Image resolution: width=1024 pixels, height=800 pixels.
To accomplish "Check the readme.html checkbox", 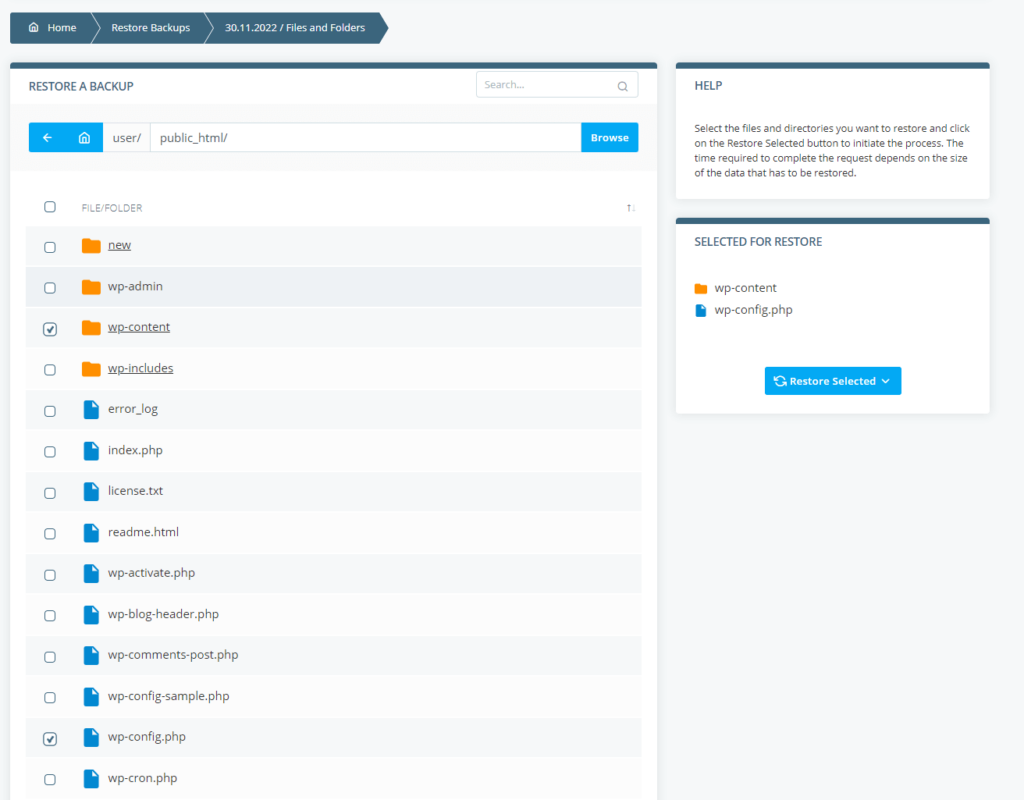I will point(50,533).
